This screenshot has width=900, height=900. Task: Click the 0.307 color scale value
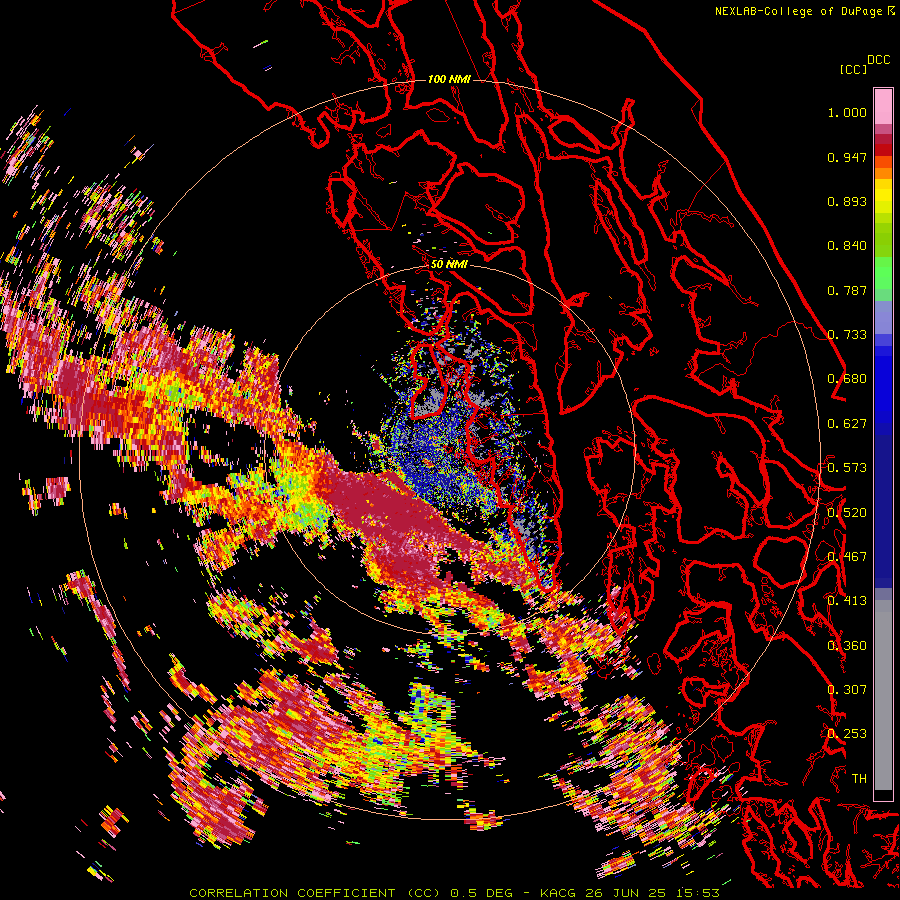(x=847, y=690)
